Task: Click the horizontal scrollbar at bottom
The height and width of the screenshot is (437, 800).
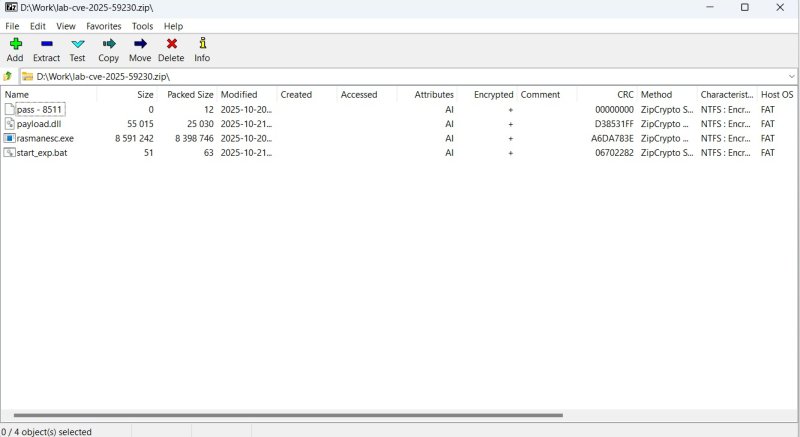Action: [288, 415]
